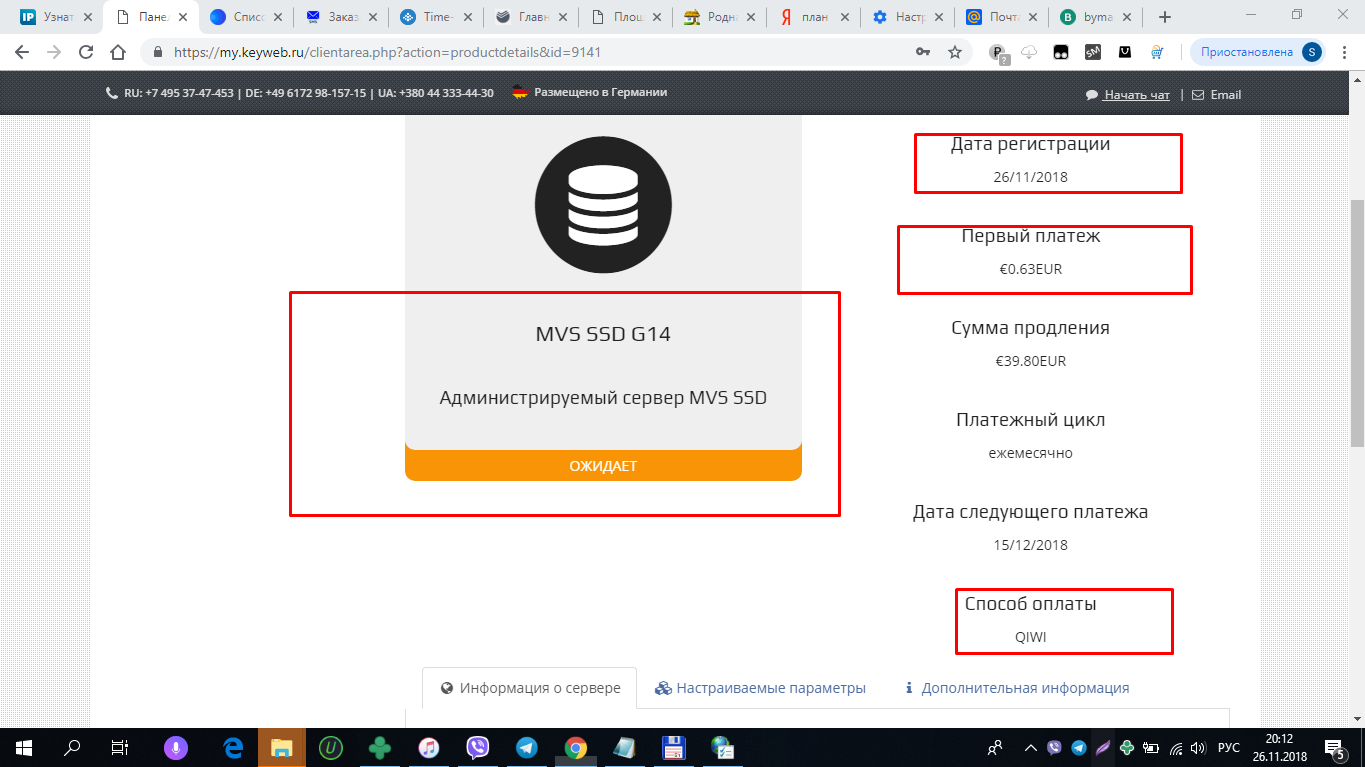
Task: Select the Информация о сервере tab
Action: pyautogui.click(x=530, y=688)
